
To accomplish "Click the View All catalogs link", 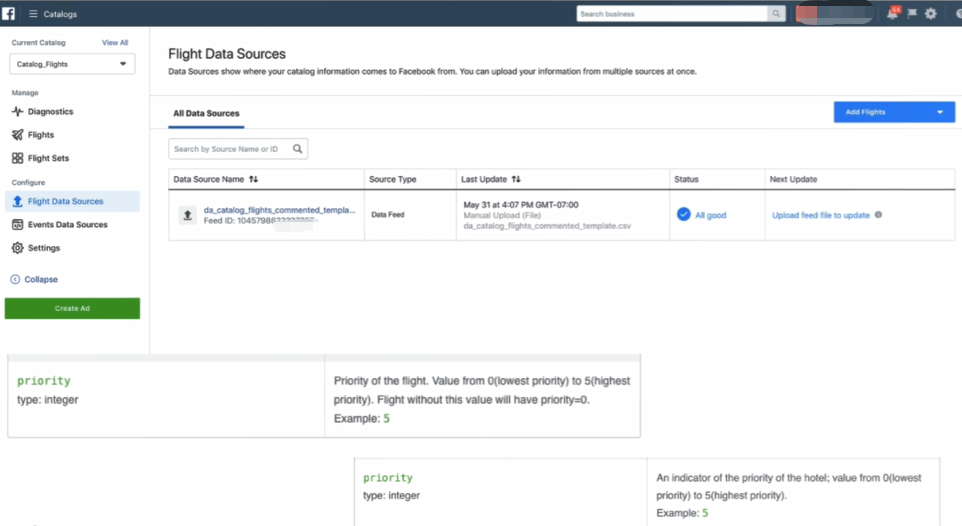I will (115, 42).
